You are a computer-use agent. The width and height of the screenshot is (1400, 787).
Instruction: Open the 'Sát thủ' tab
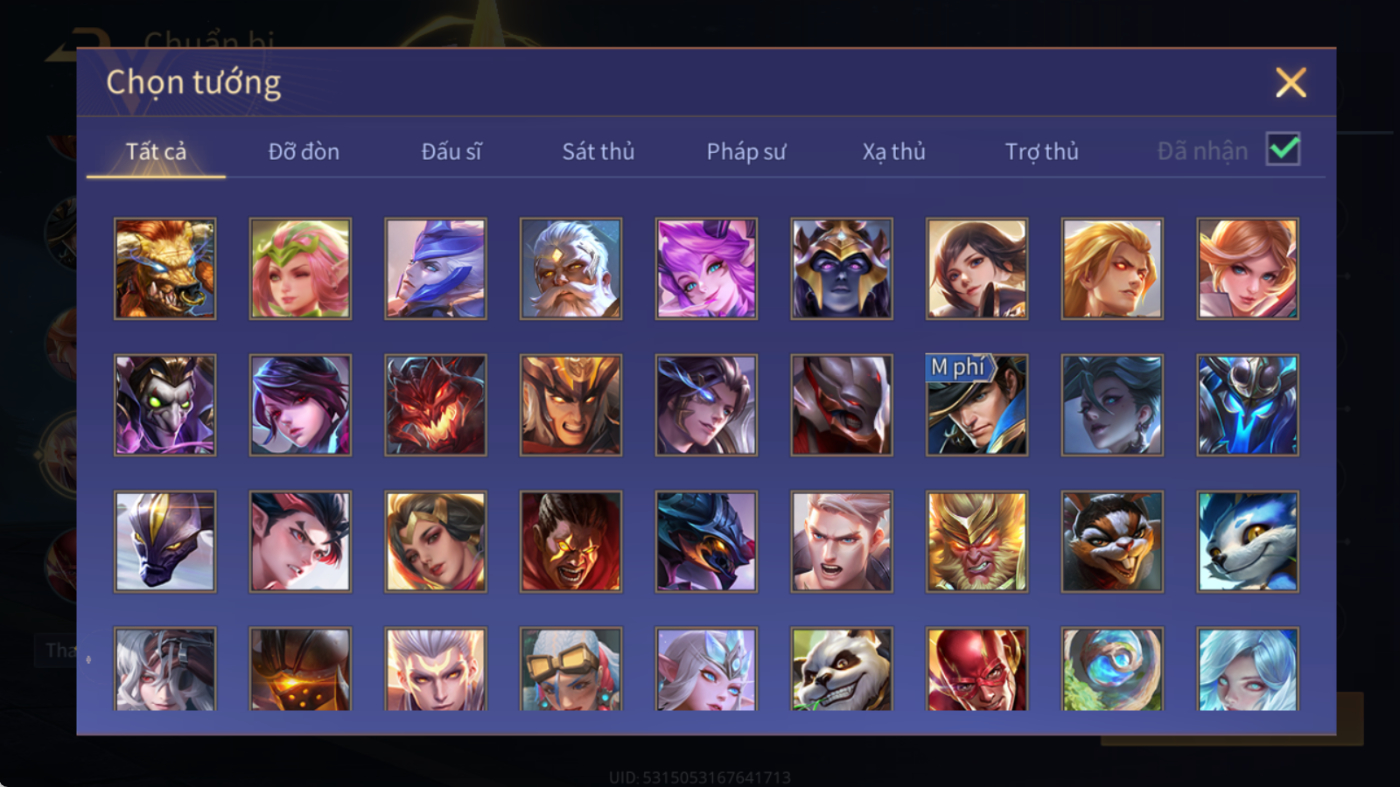click(x=598, y=152)
